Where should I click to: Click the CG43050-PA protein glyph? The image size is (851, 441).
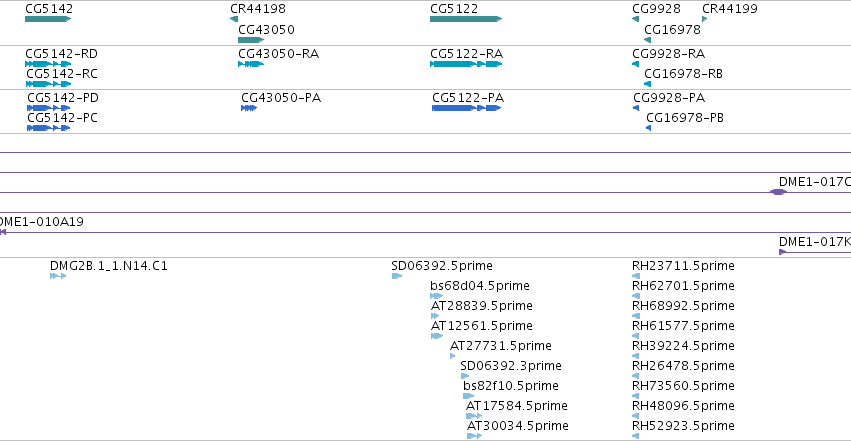(249, 108)
